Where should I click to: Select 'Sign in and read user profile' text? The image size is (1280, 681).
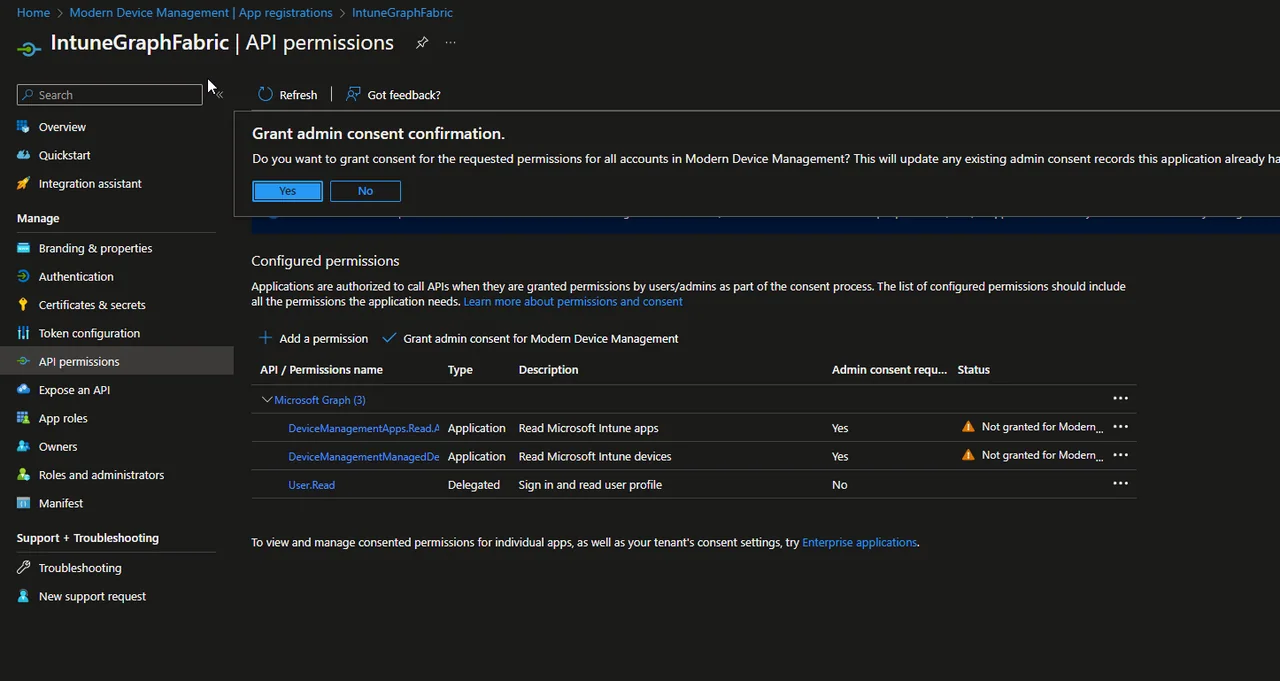(590, 485)
